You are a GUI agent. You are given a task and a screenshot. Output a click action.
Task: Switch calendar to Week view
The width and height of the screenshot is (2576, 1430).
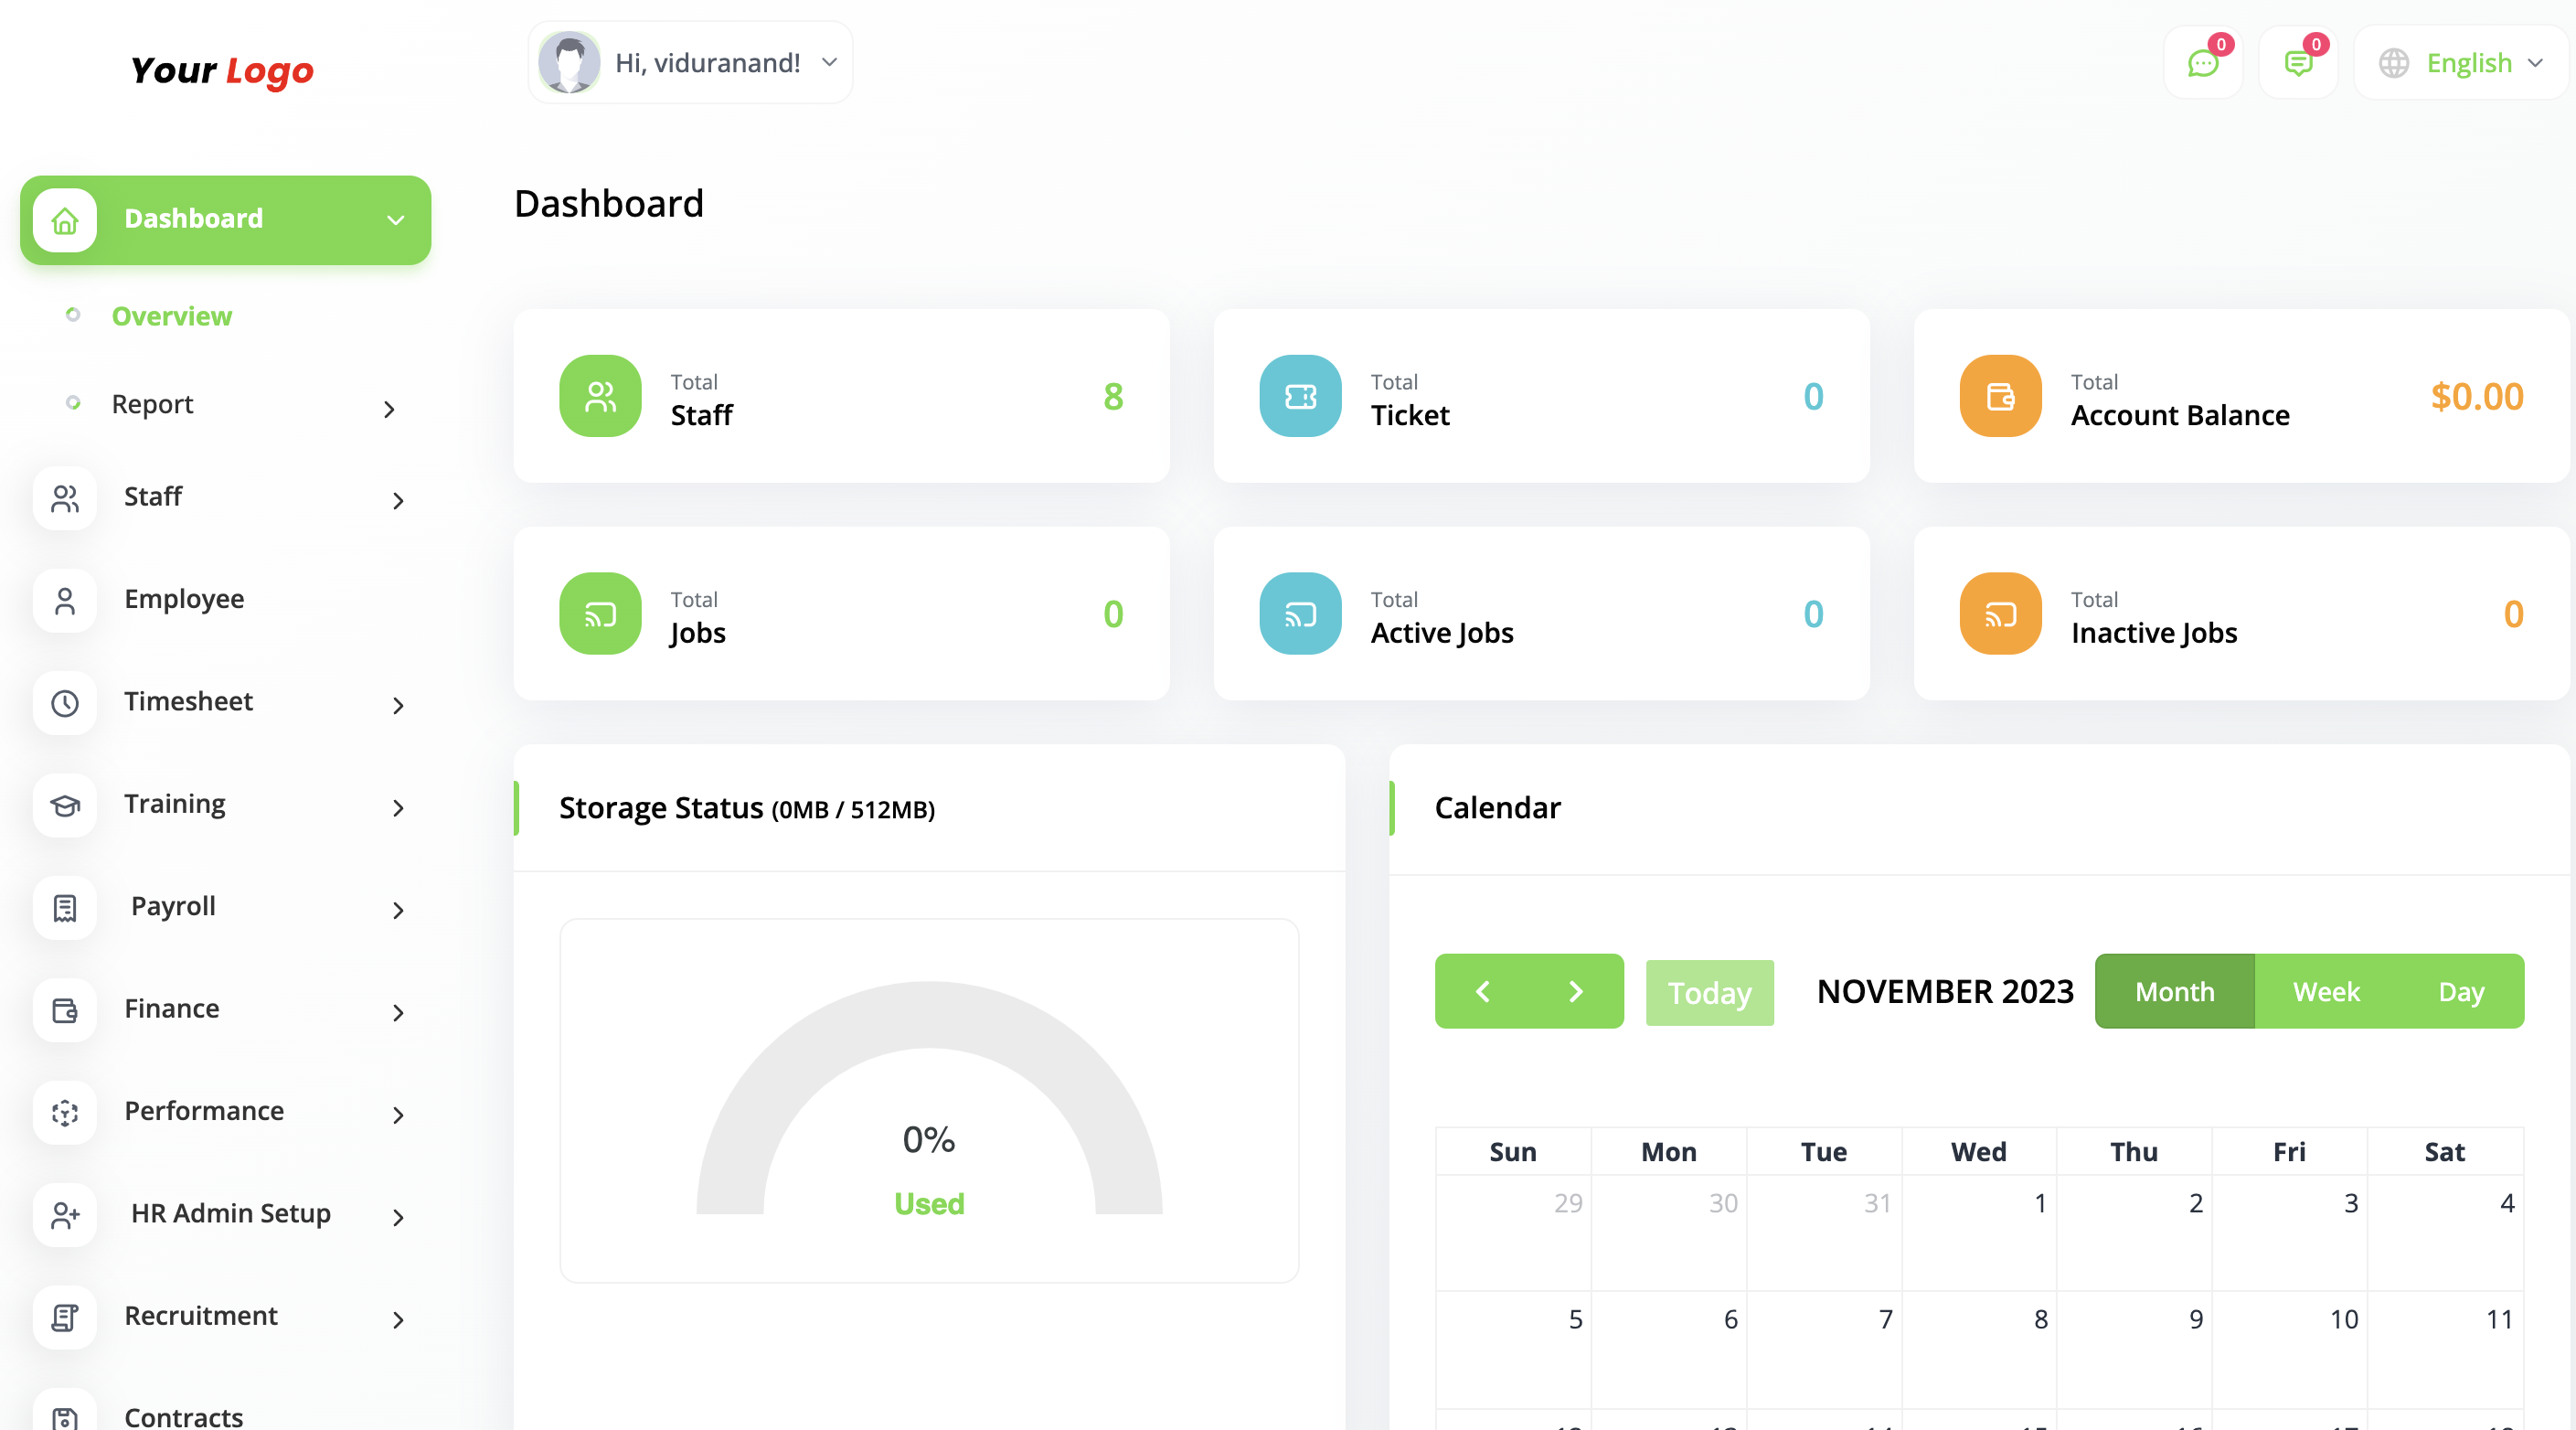click(x=2325, y=991)
